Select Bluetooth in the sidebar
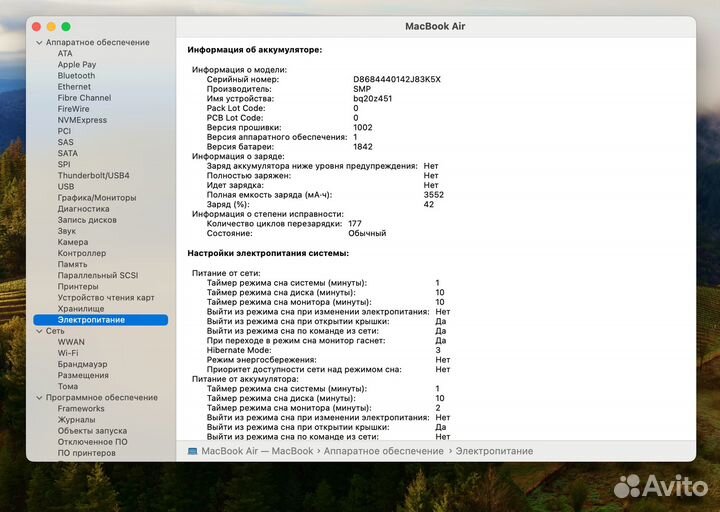The height and width of the screenshot is (512, 720). tap(76, 76)
